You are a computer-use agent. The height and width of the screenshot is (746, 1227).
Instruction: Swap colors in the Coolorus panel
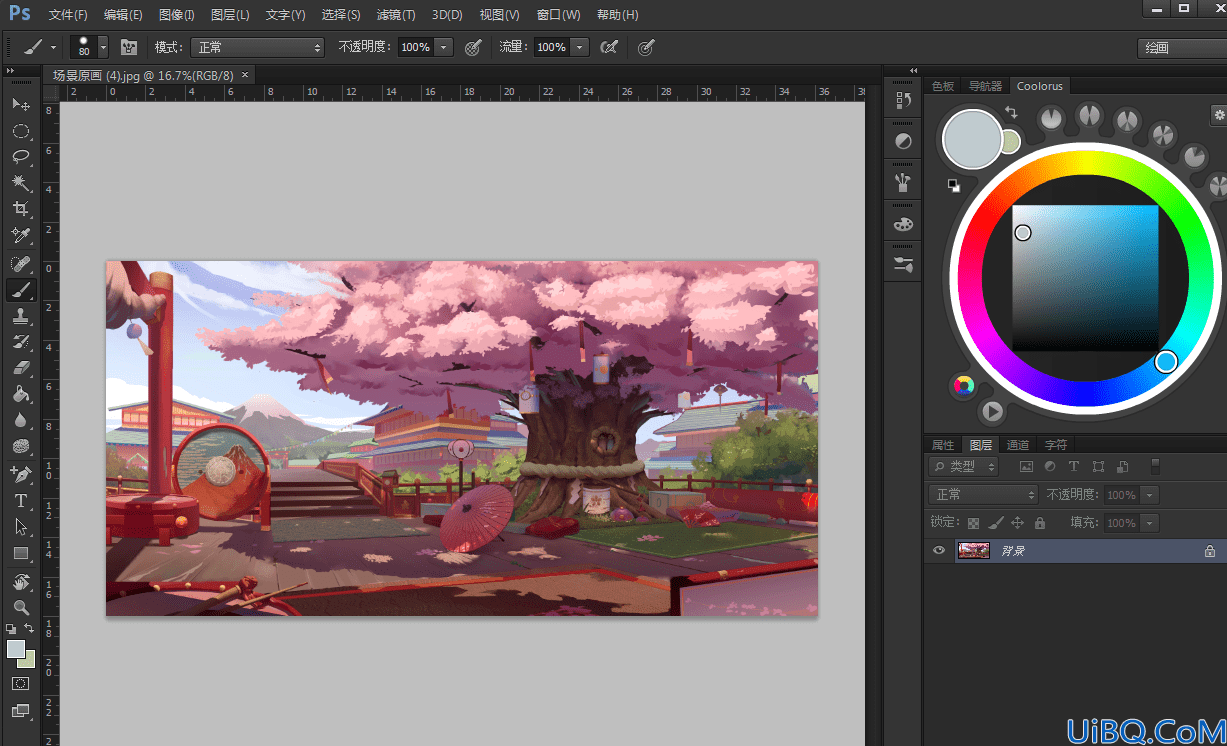[x=1011, y=113]
